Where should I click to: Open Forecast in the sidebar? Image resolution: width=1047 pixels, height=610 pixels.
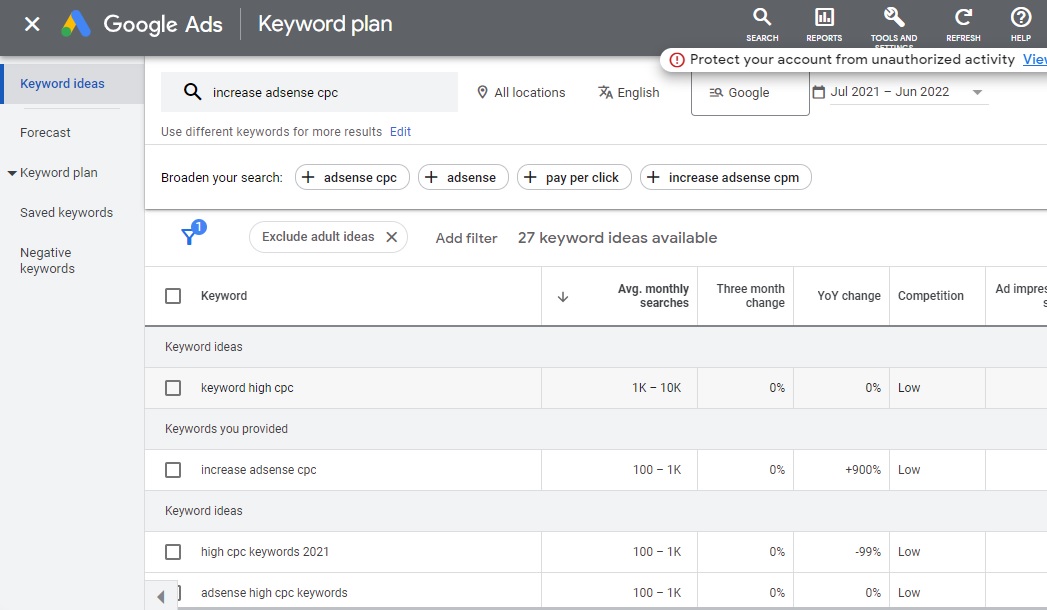click(45, 133)
